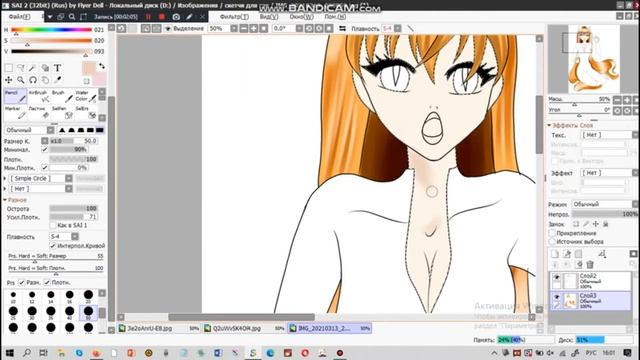Open the brush texture Нет dropdown
Image resolution: width=640 pixels, height=360 pixels.
click(41, 189)
